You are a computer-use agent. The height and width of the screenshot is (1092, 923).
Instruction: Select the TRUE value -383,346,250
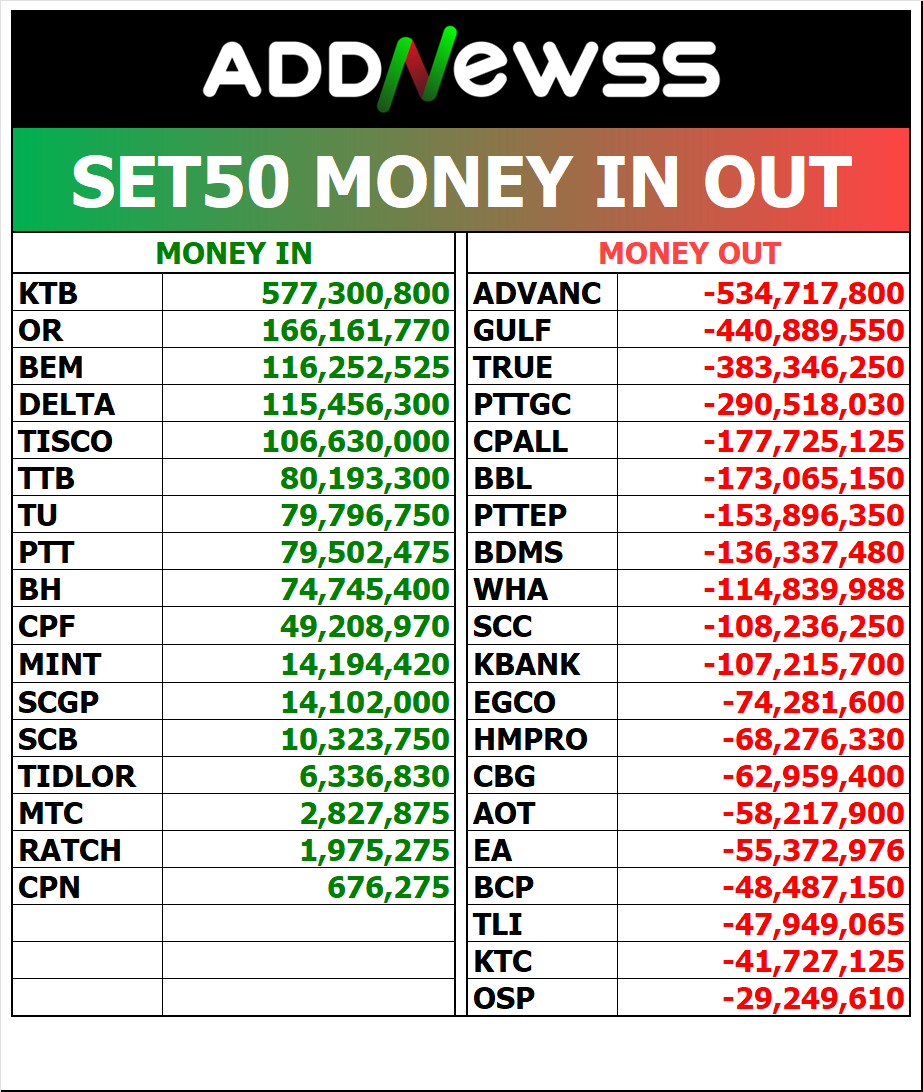804,368
